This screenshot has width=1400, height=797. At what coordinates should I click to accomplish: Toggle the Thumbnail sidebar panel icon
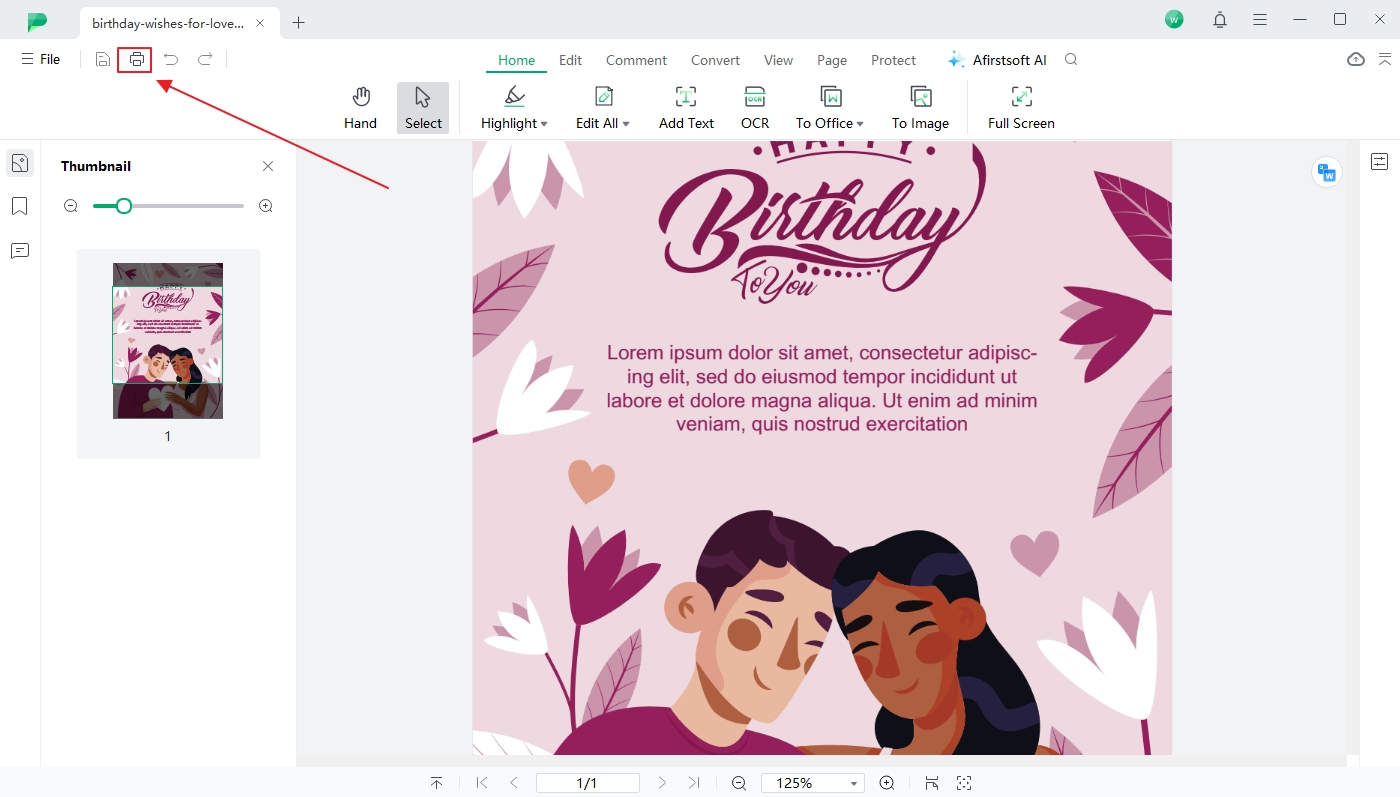(20, 163)
